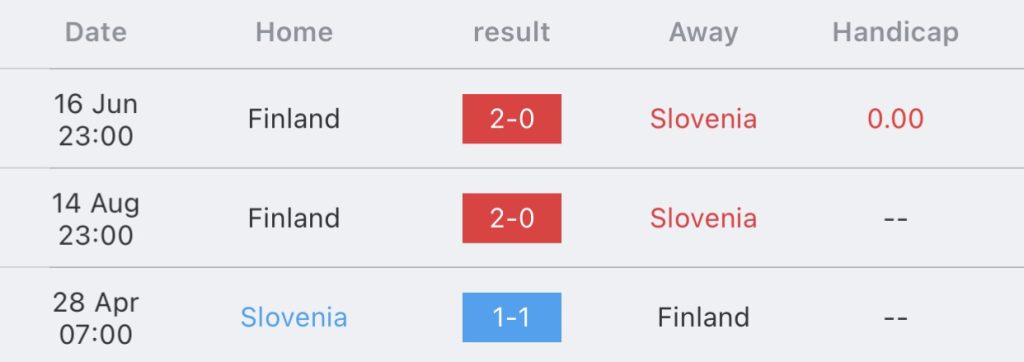Open the 2-0 result of 16 Jun match
The image size is (1024, 362).
pyautogui.click(x=512, y=119)
